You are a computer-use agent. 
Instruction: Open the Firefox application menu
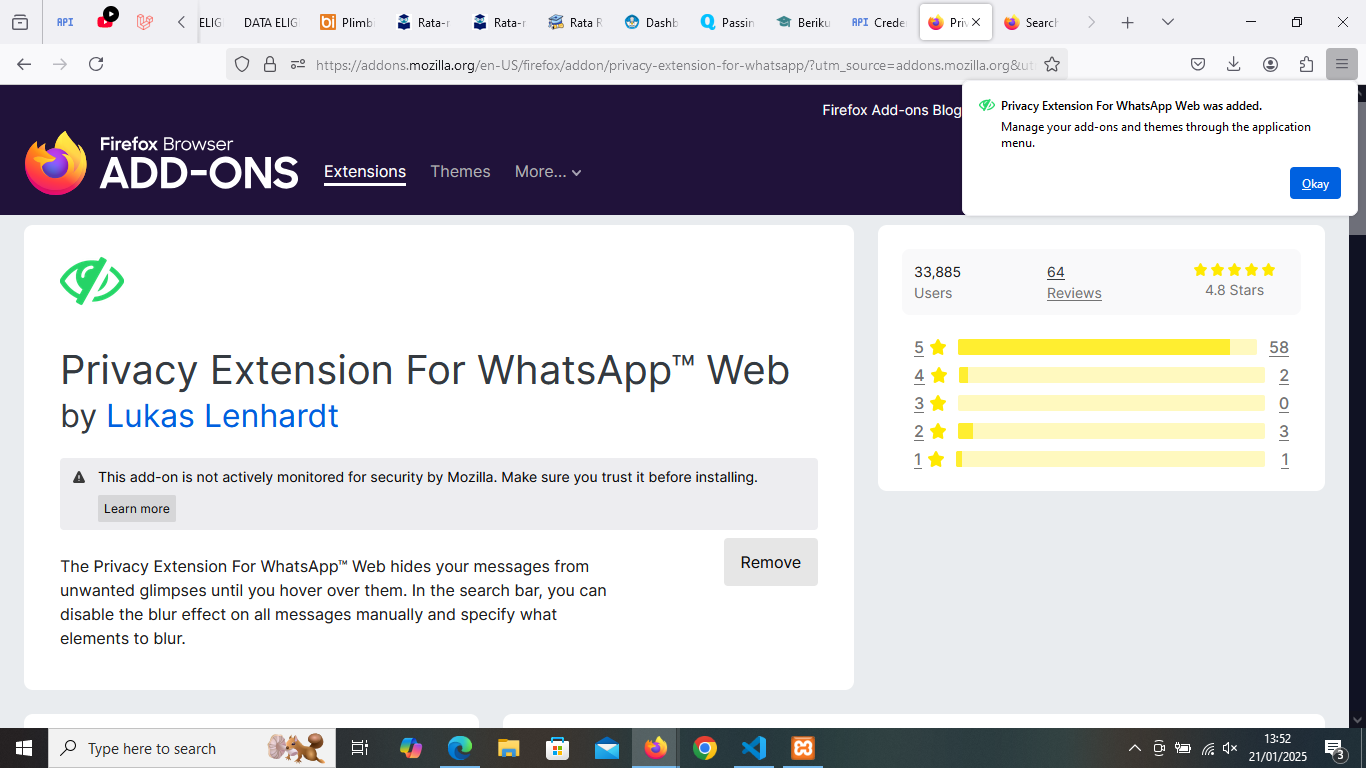pyautogui.click(x=1342, y=64)
